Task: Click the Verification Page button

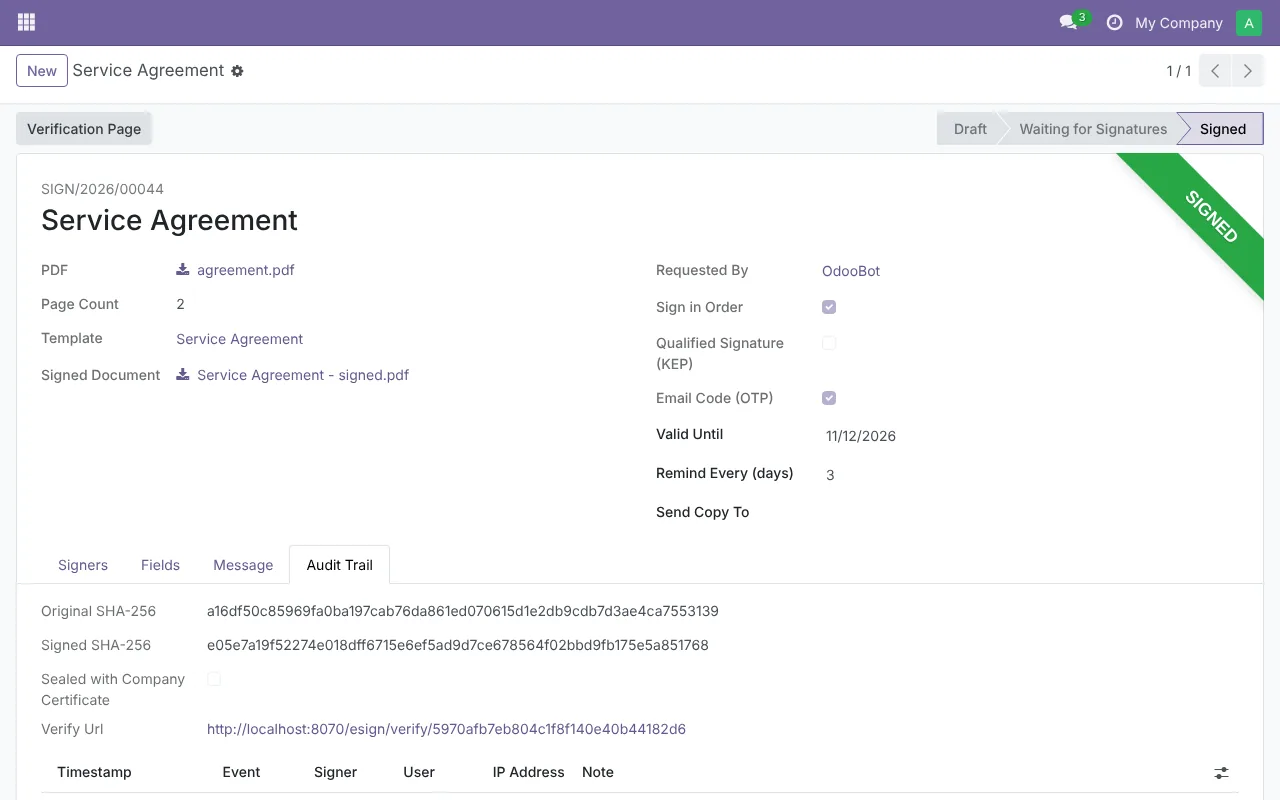Action: tap(84, 129)
